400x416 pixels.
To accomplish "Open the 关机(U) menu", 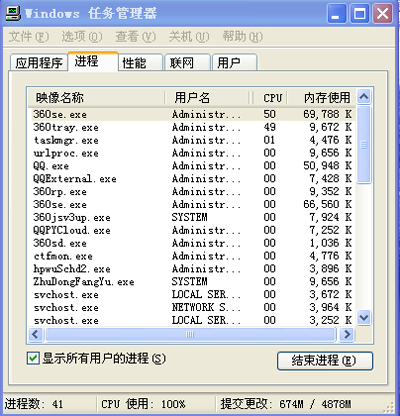I will (189, 37).
